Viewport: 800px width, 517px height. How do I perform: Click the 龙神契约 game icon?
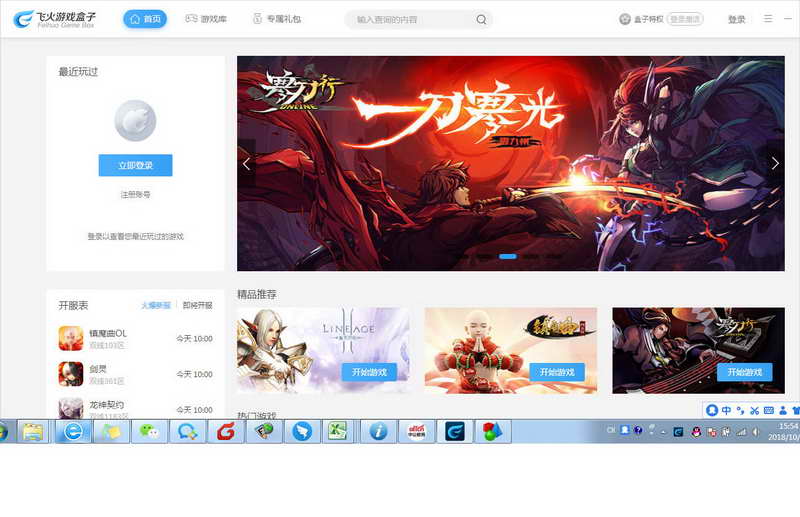pyautogui.click(x=71, y=408)
